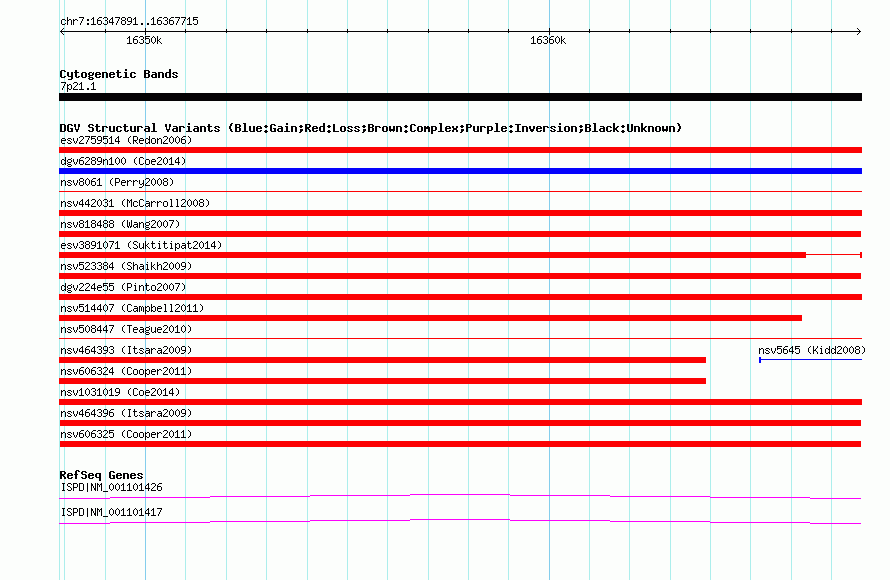Click the nsv523384 (Shaikh2009) label
Image resolution: width=890 pixels, height=580 pixels.
(x=126, y=266)
